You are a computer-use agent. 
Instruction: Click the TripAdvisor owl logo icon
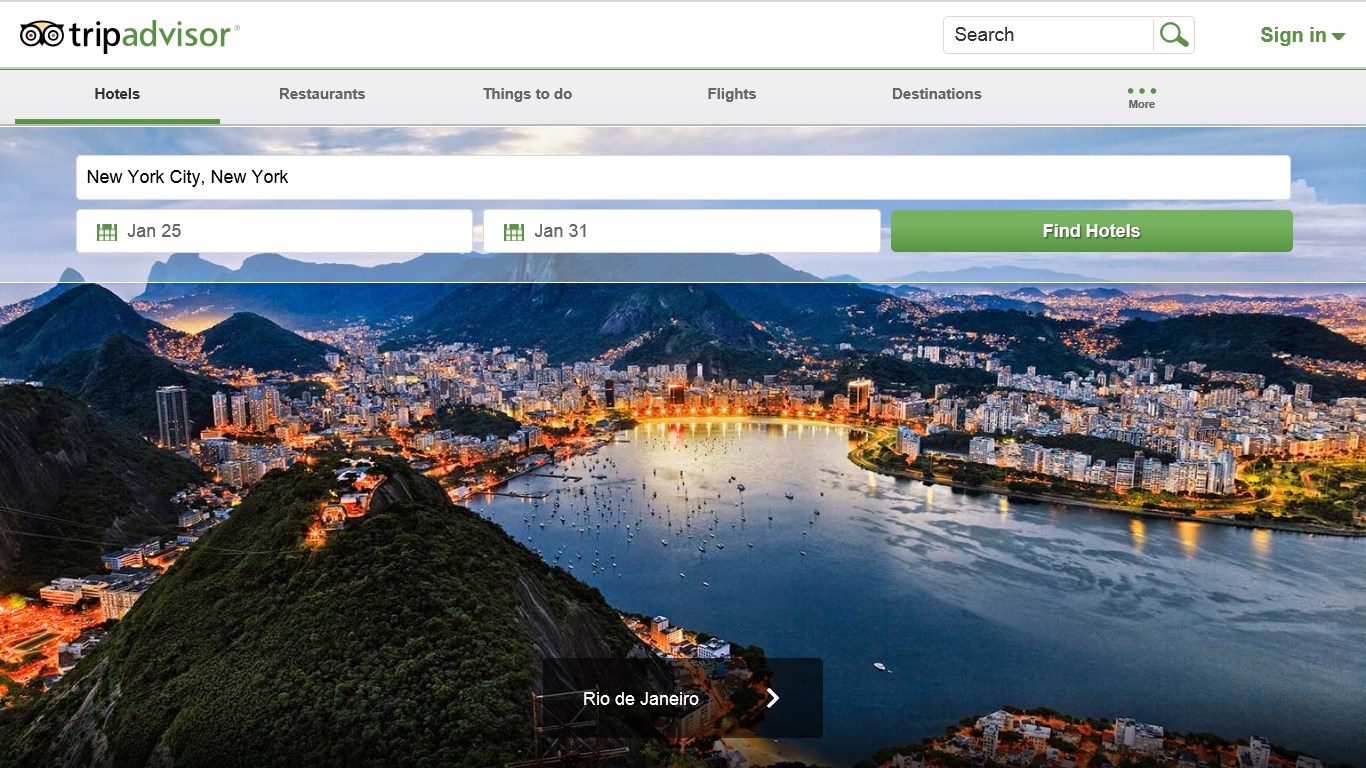[x=42, y=35]
